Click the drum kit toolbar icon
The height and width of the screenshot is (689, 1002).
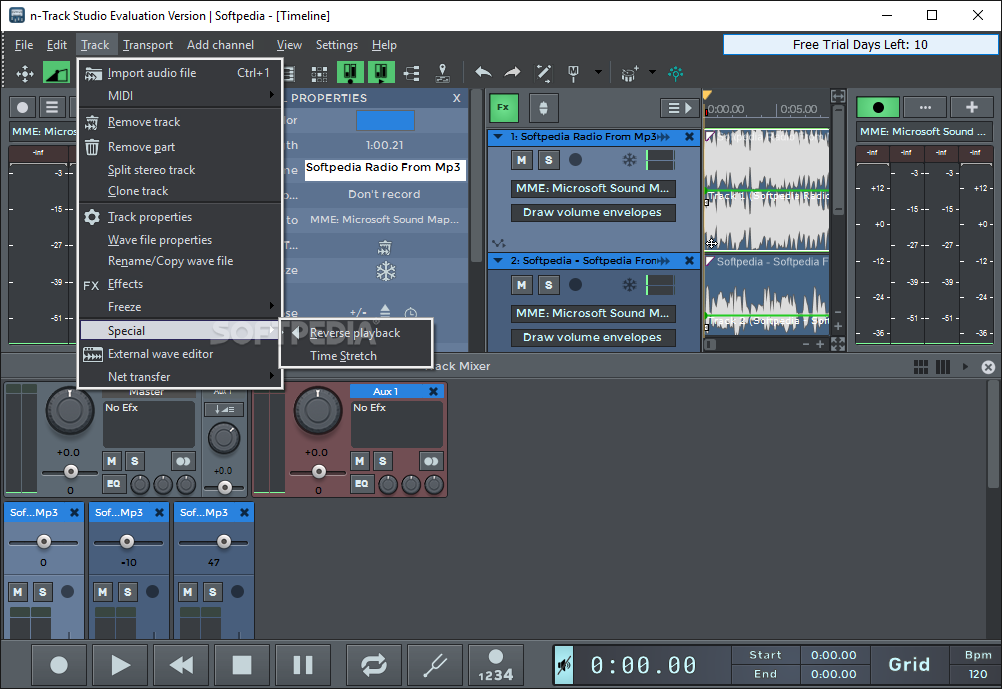pyautogui.click(x=629, y=74)
